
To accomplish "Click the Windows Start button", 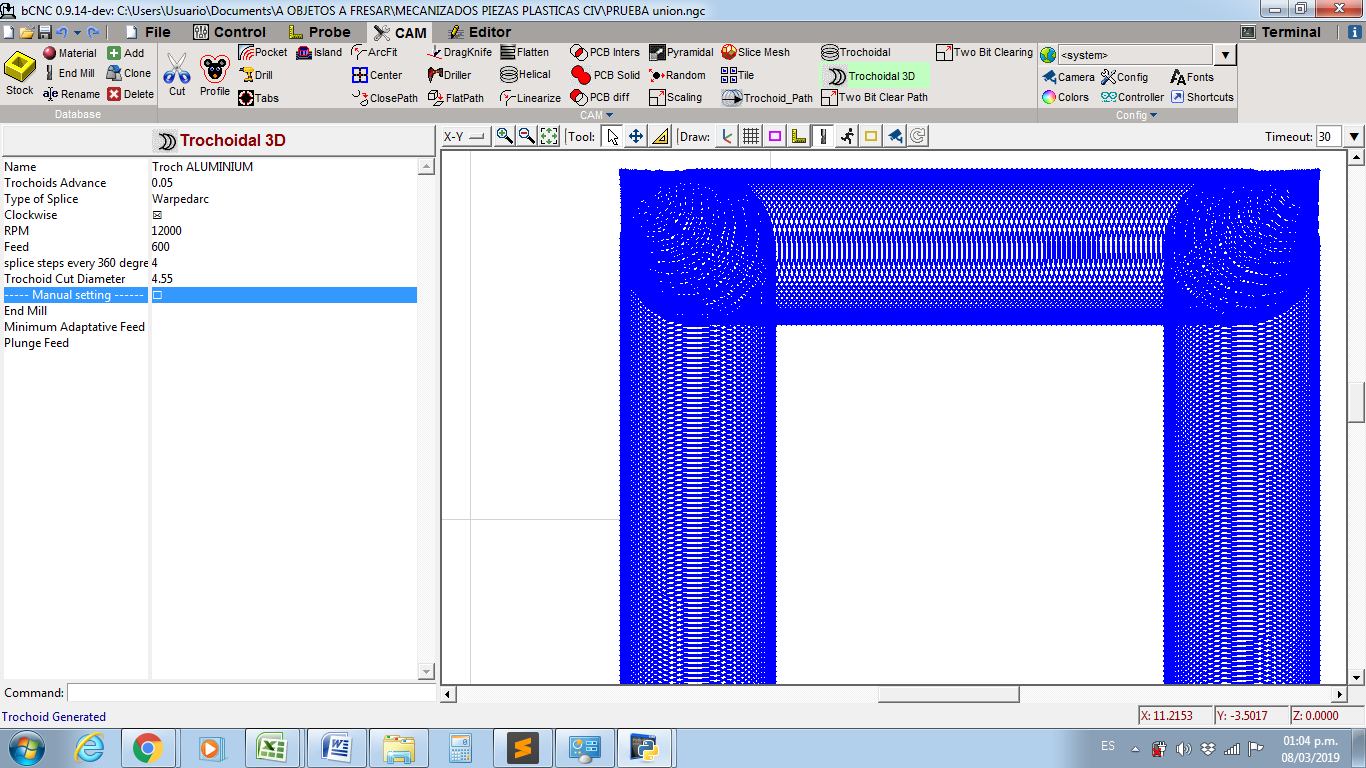I will [27, 748].
